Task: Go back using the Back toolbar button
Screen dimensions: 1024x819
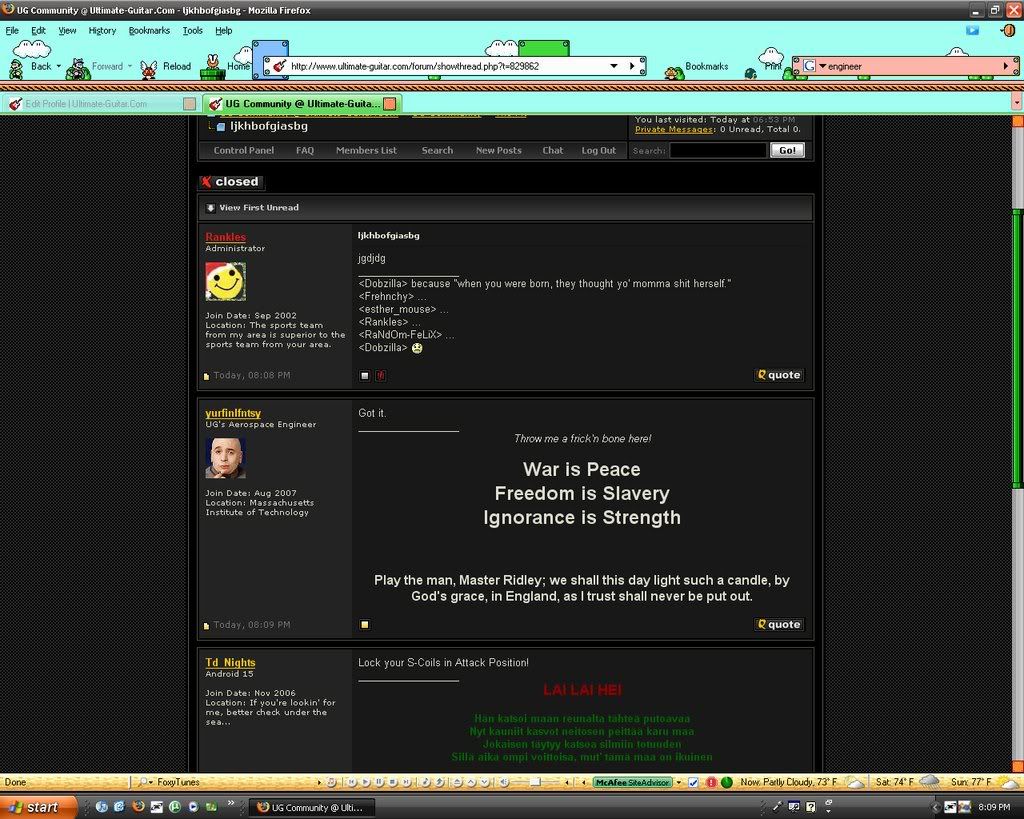Action: [33, 66]
